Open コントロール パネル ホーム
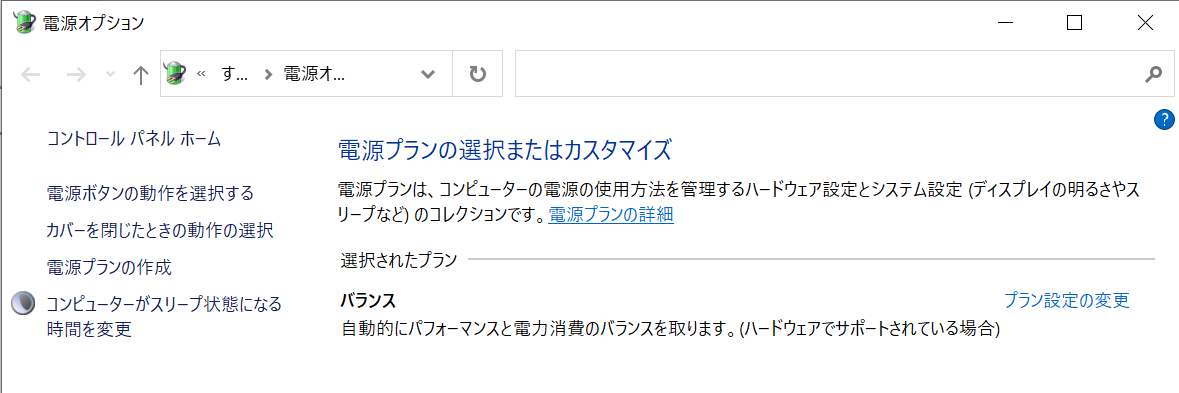Image resolution: width=1179 pixels, height=393 pixels. [134, 138]
